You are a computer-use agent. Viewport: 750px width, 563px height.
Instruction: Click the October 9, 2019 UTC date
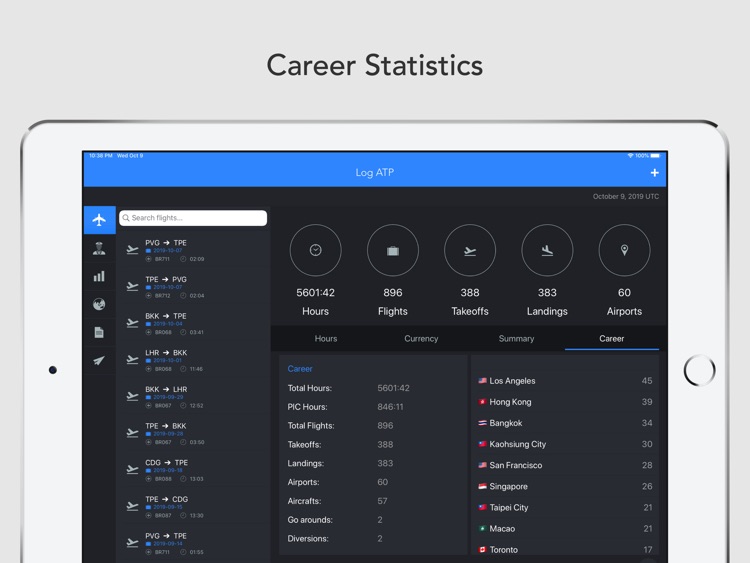click(626, 197)
